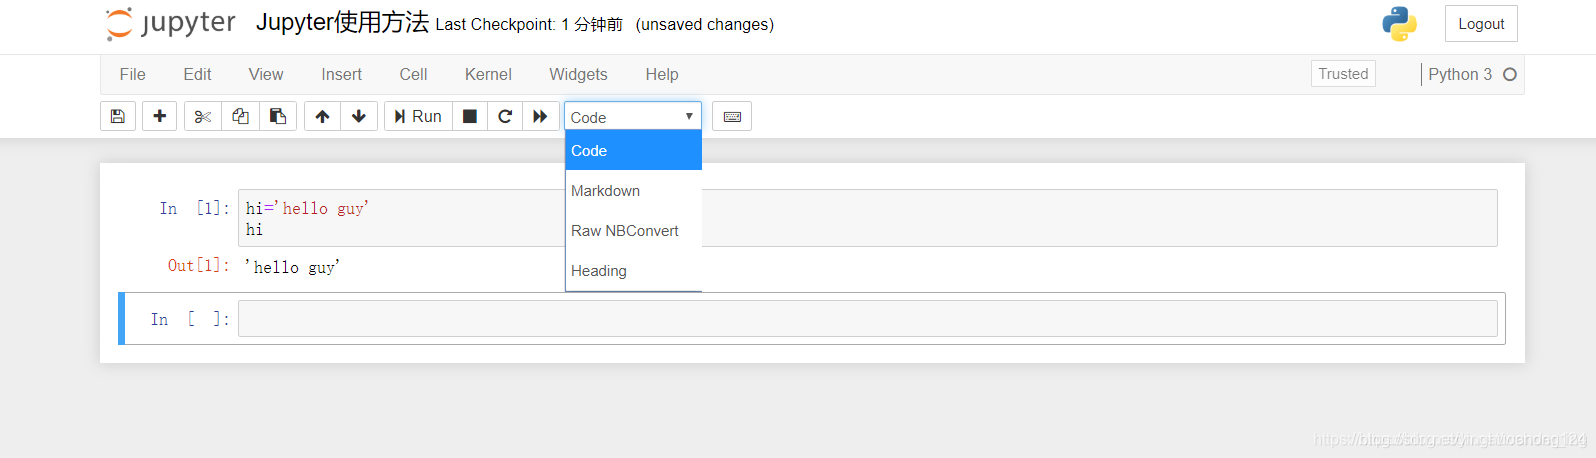Copy selected cells icon
The width and height of the screenshot is (1596, 458).
241,116
